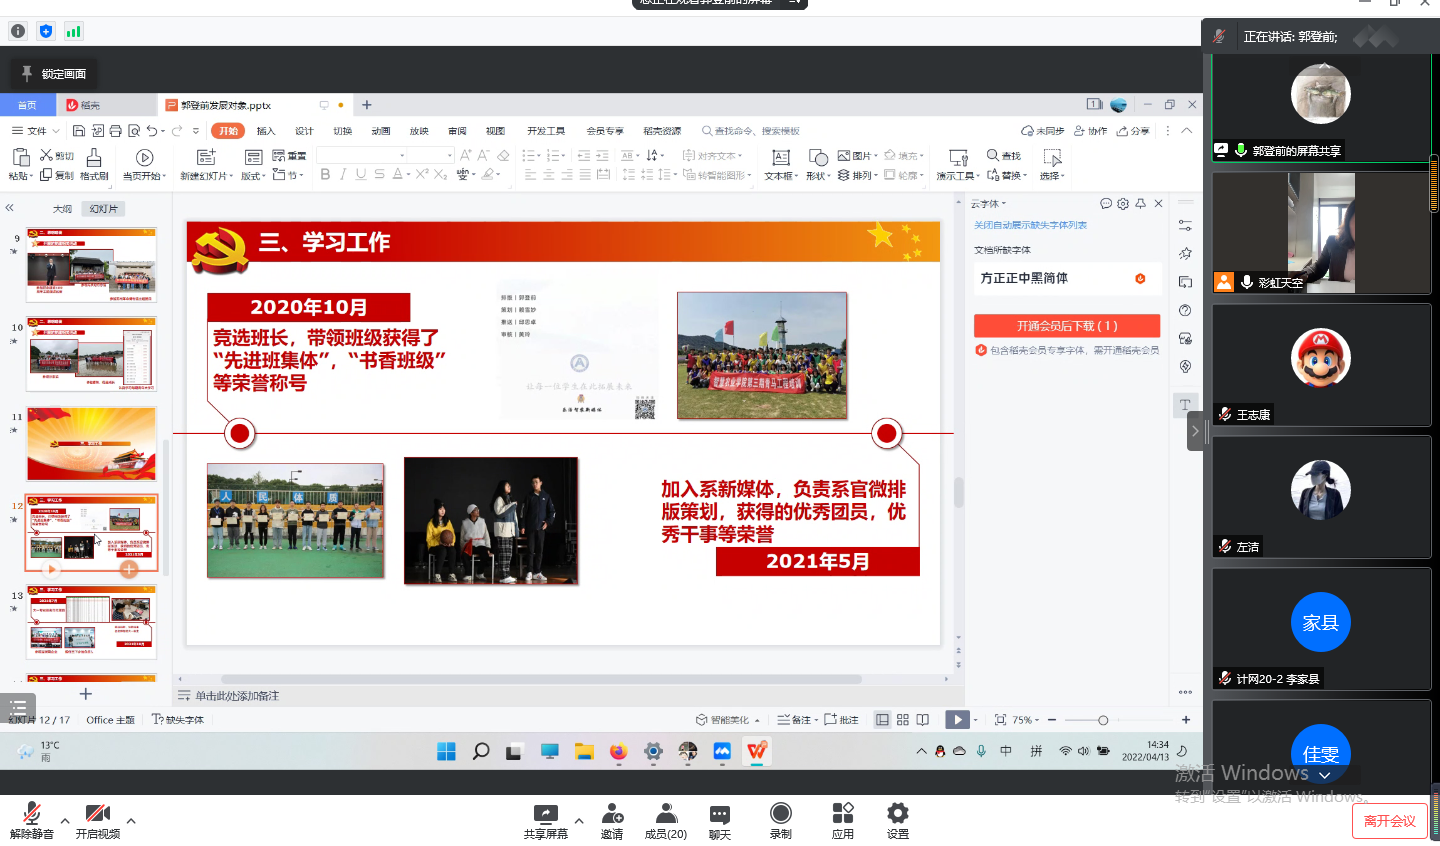
Task: Click 开通会员后下载 (1) red button
Action: pyautogui.click(x=1067, y=326)
